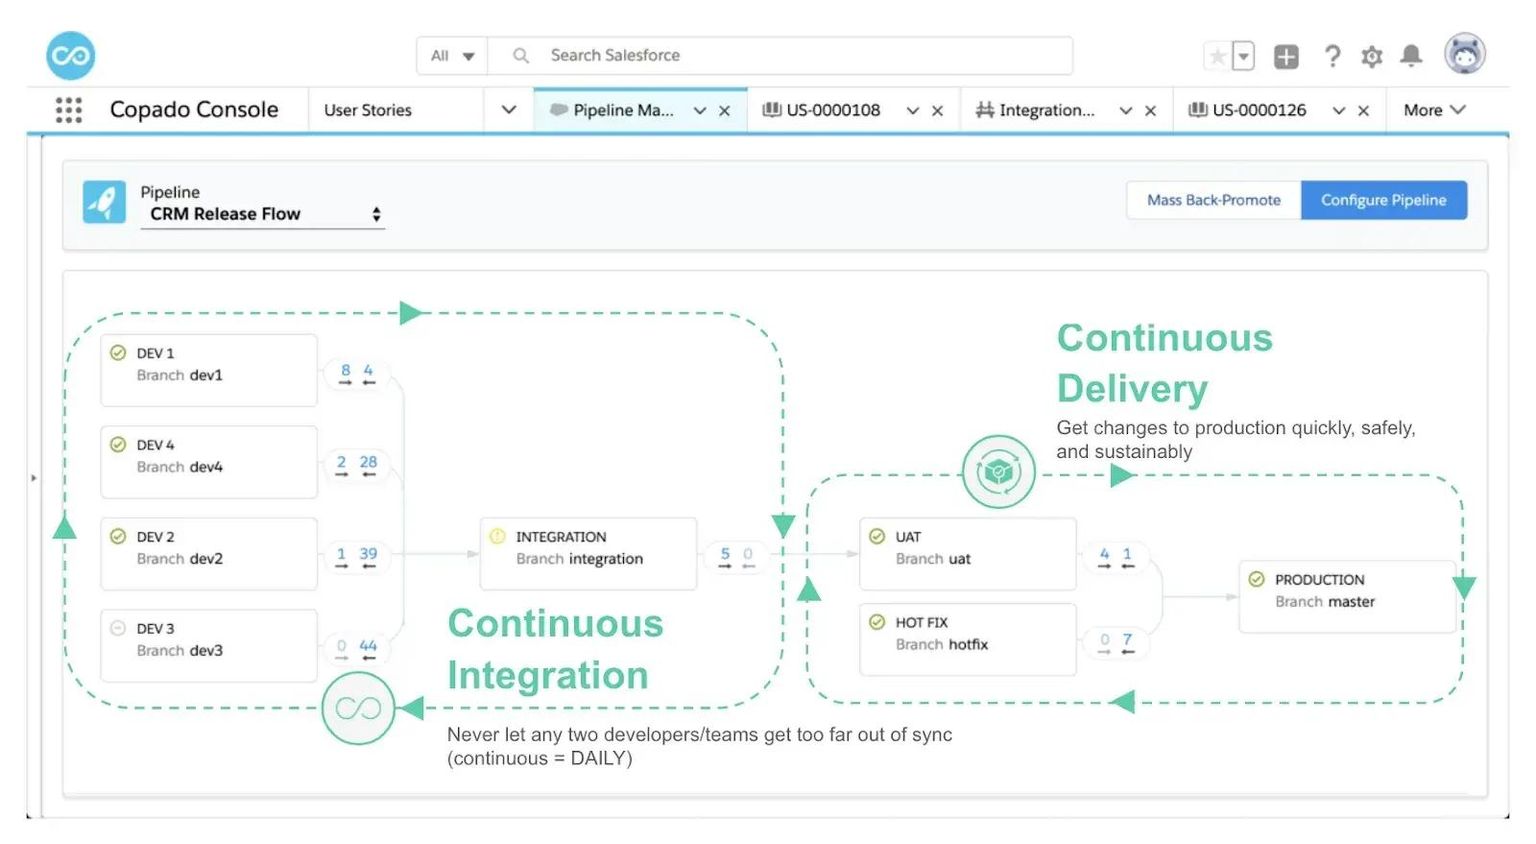Image resolution: width=1536 pixels, height=844 pixels.
Task: Click DEV 3 grey status icon
Action: coord(118,628)
